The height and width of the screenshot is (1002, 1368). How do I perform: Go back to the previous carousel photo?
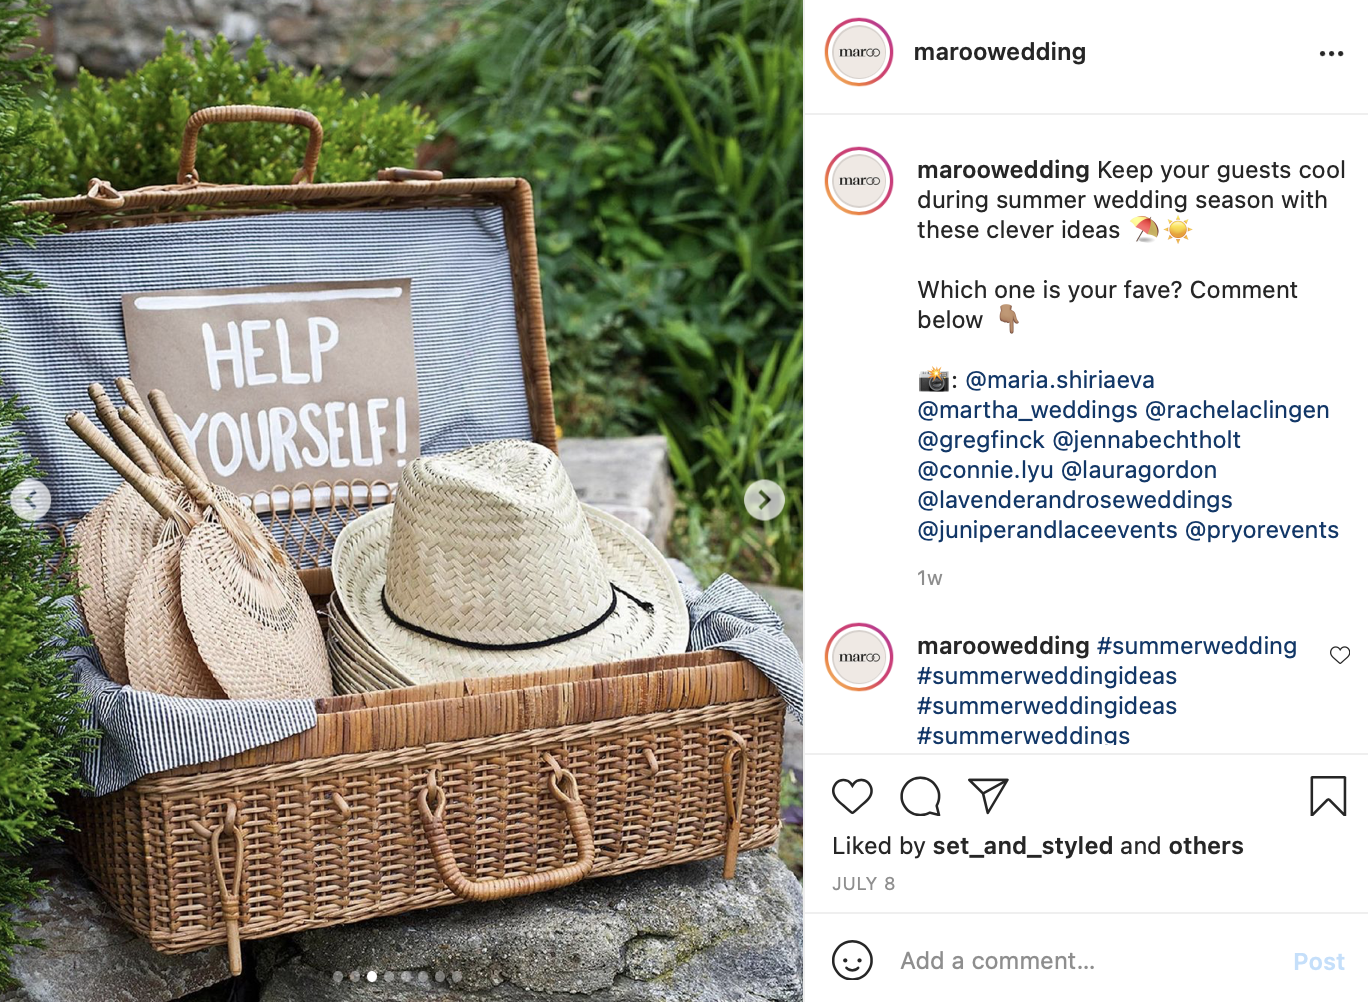(x=31, y=500)
